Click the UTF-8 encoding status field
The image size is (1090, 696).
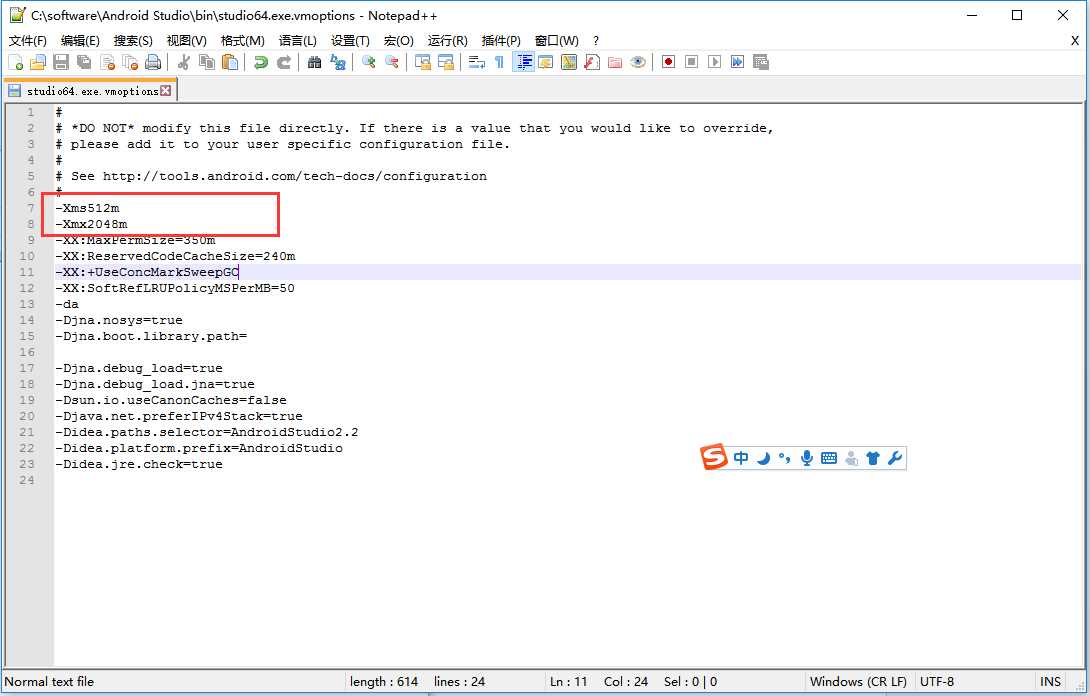(x=937, y=681)
